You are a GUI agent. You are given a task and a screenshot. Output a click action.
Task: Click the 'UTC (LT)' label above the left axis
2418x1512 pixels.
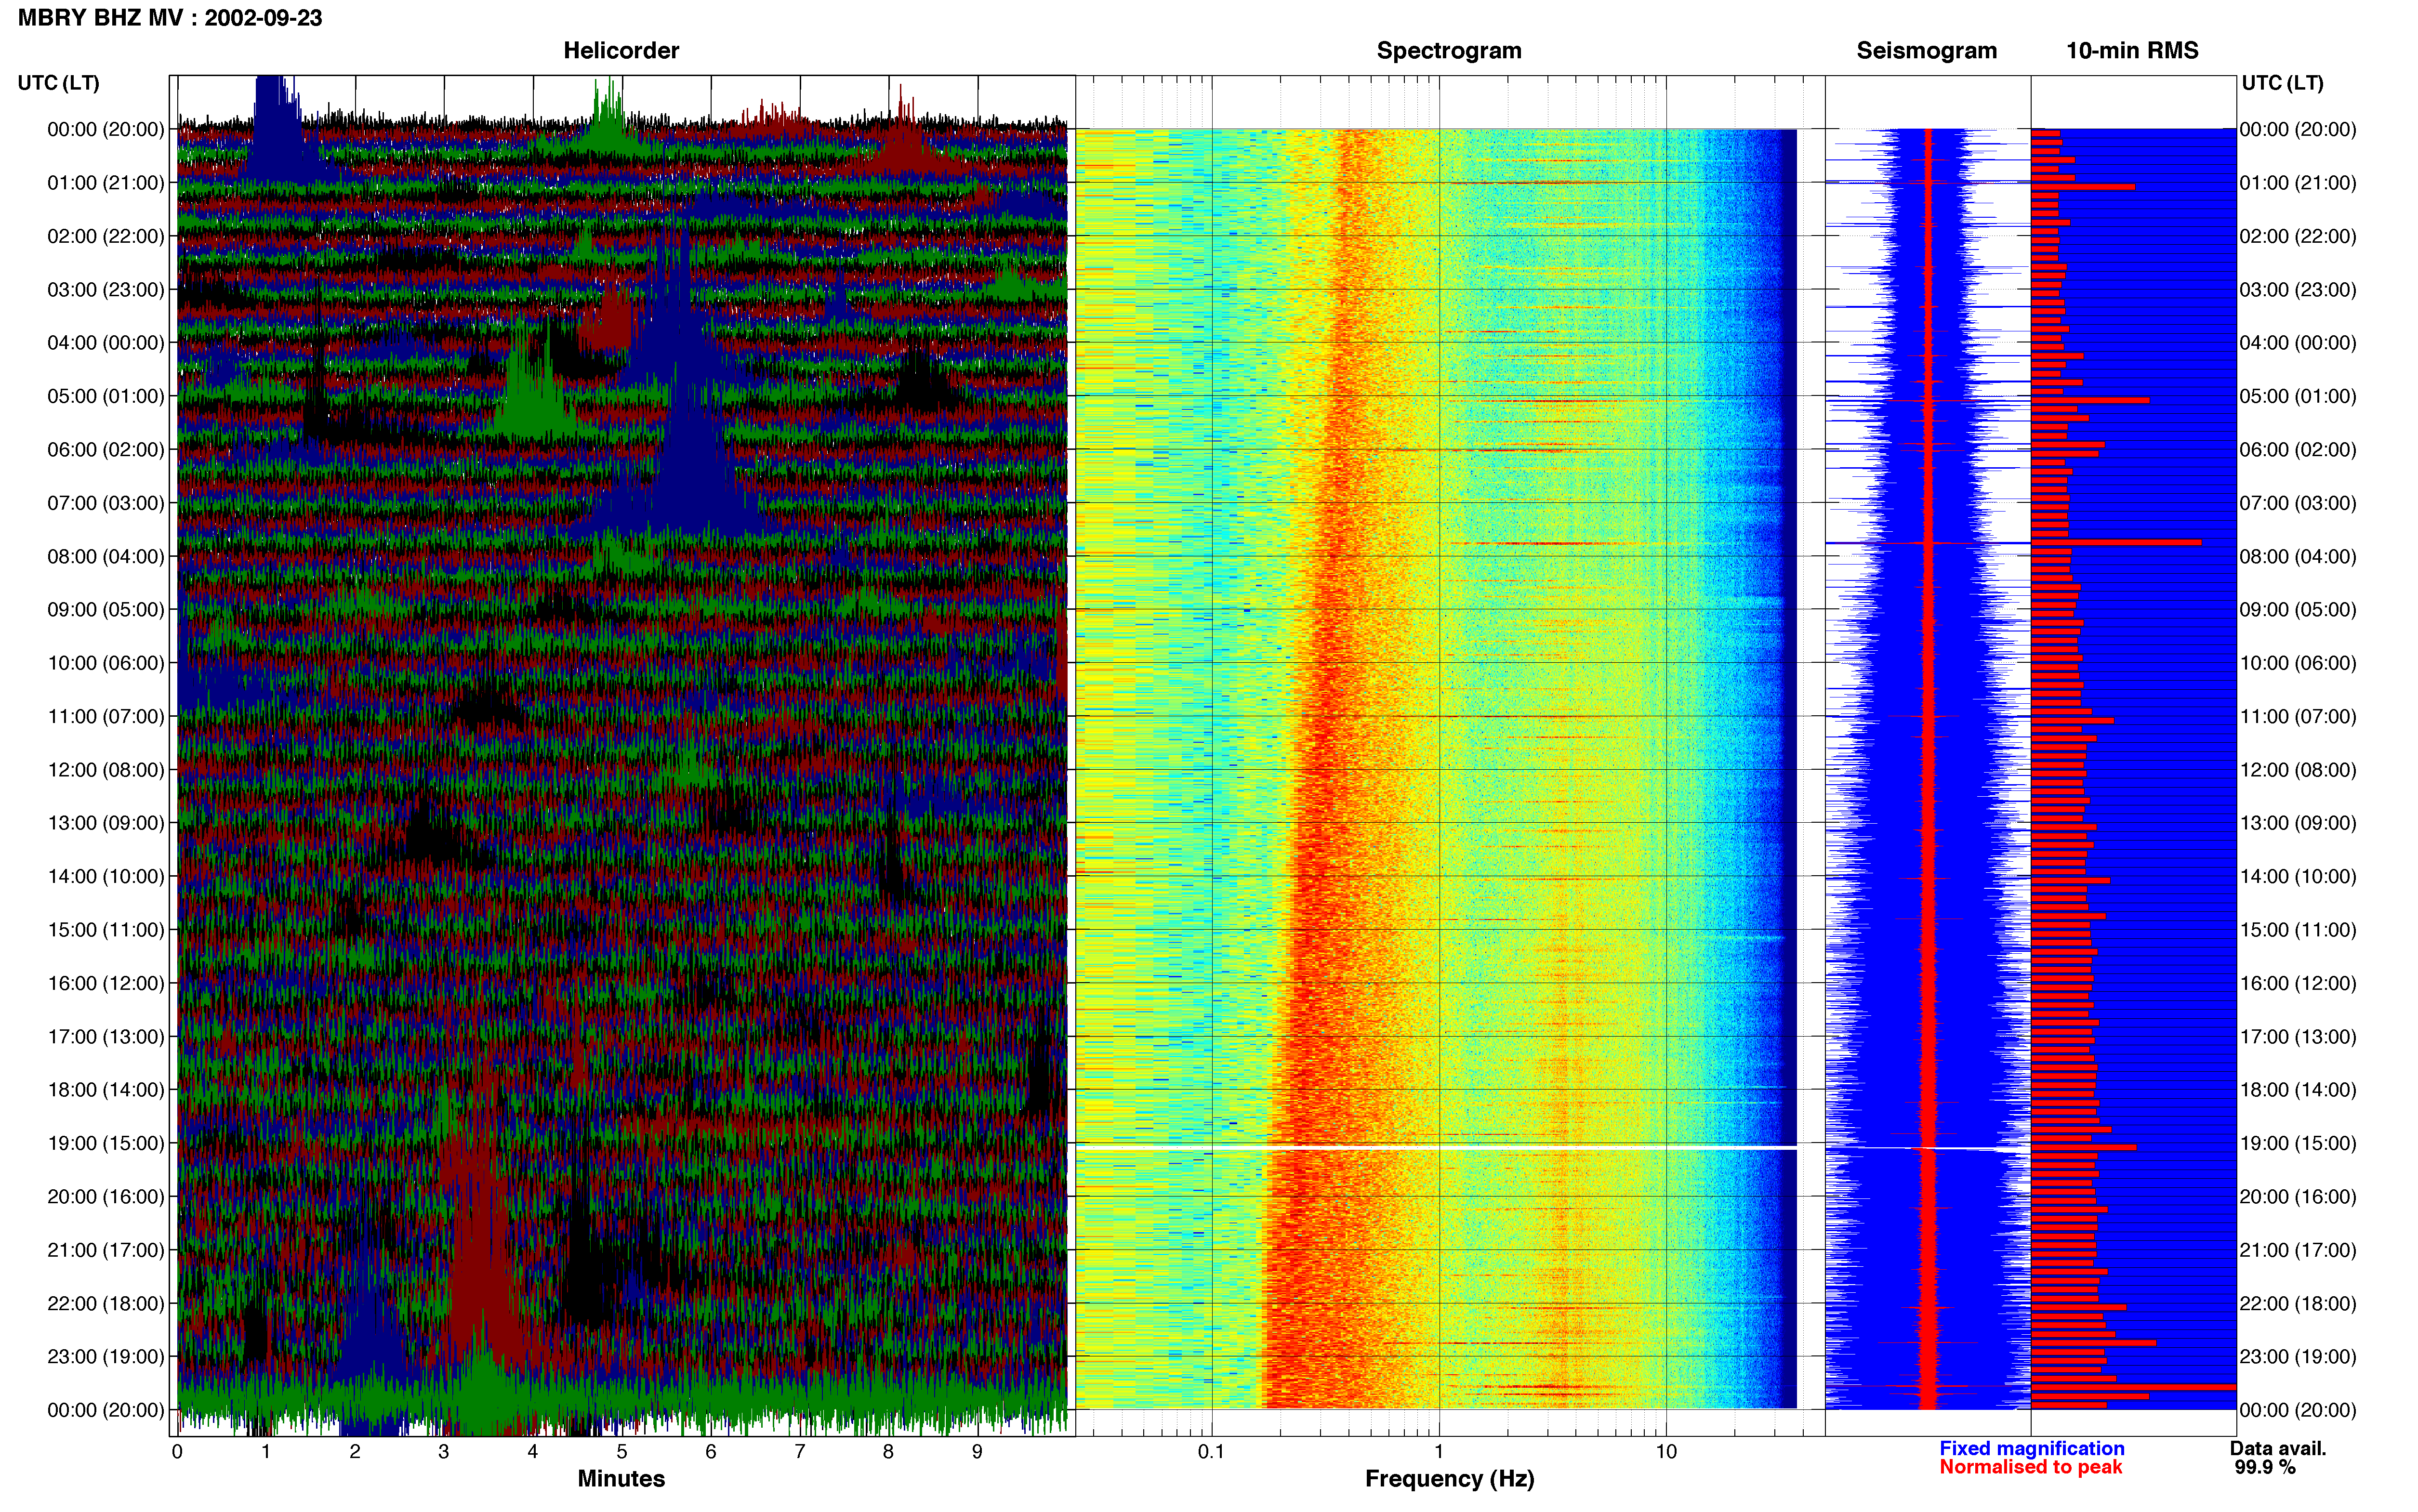[59, 83]
